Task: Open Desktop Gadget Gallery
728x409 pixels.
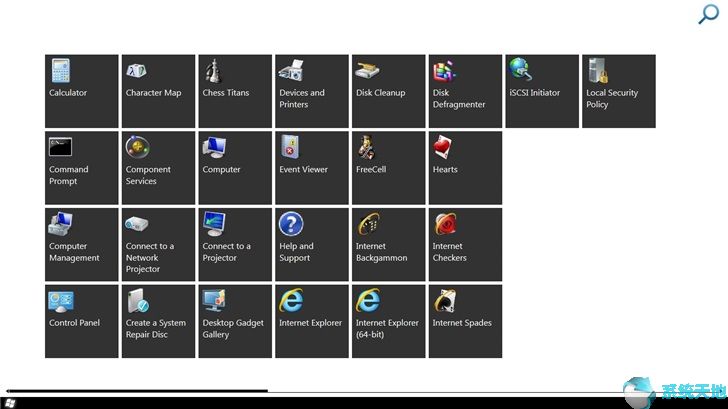Action: pos(235,321)
